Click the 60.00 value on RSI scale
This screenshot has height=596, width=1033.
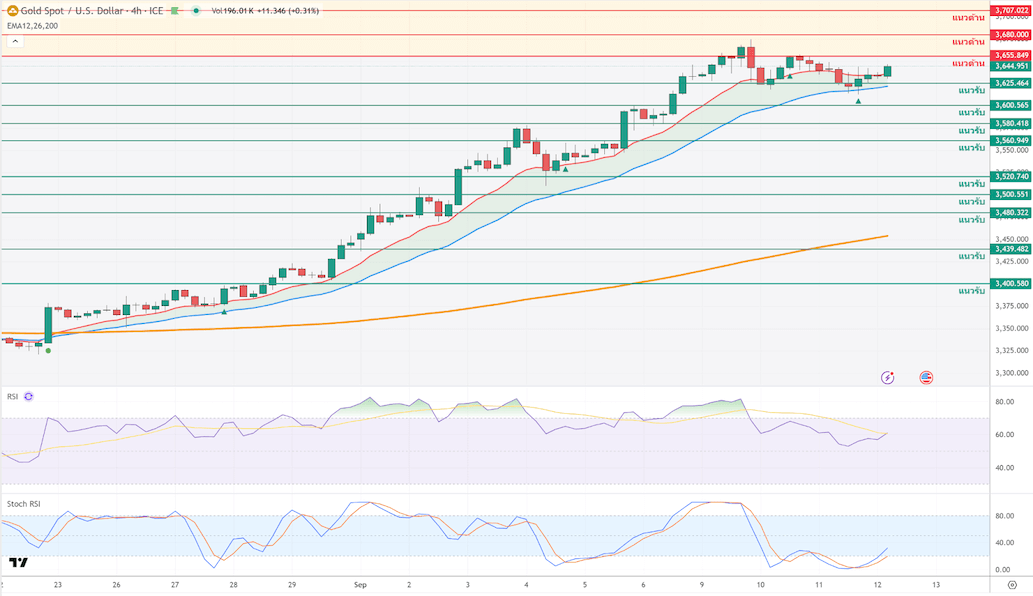tap(1005, 435)
